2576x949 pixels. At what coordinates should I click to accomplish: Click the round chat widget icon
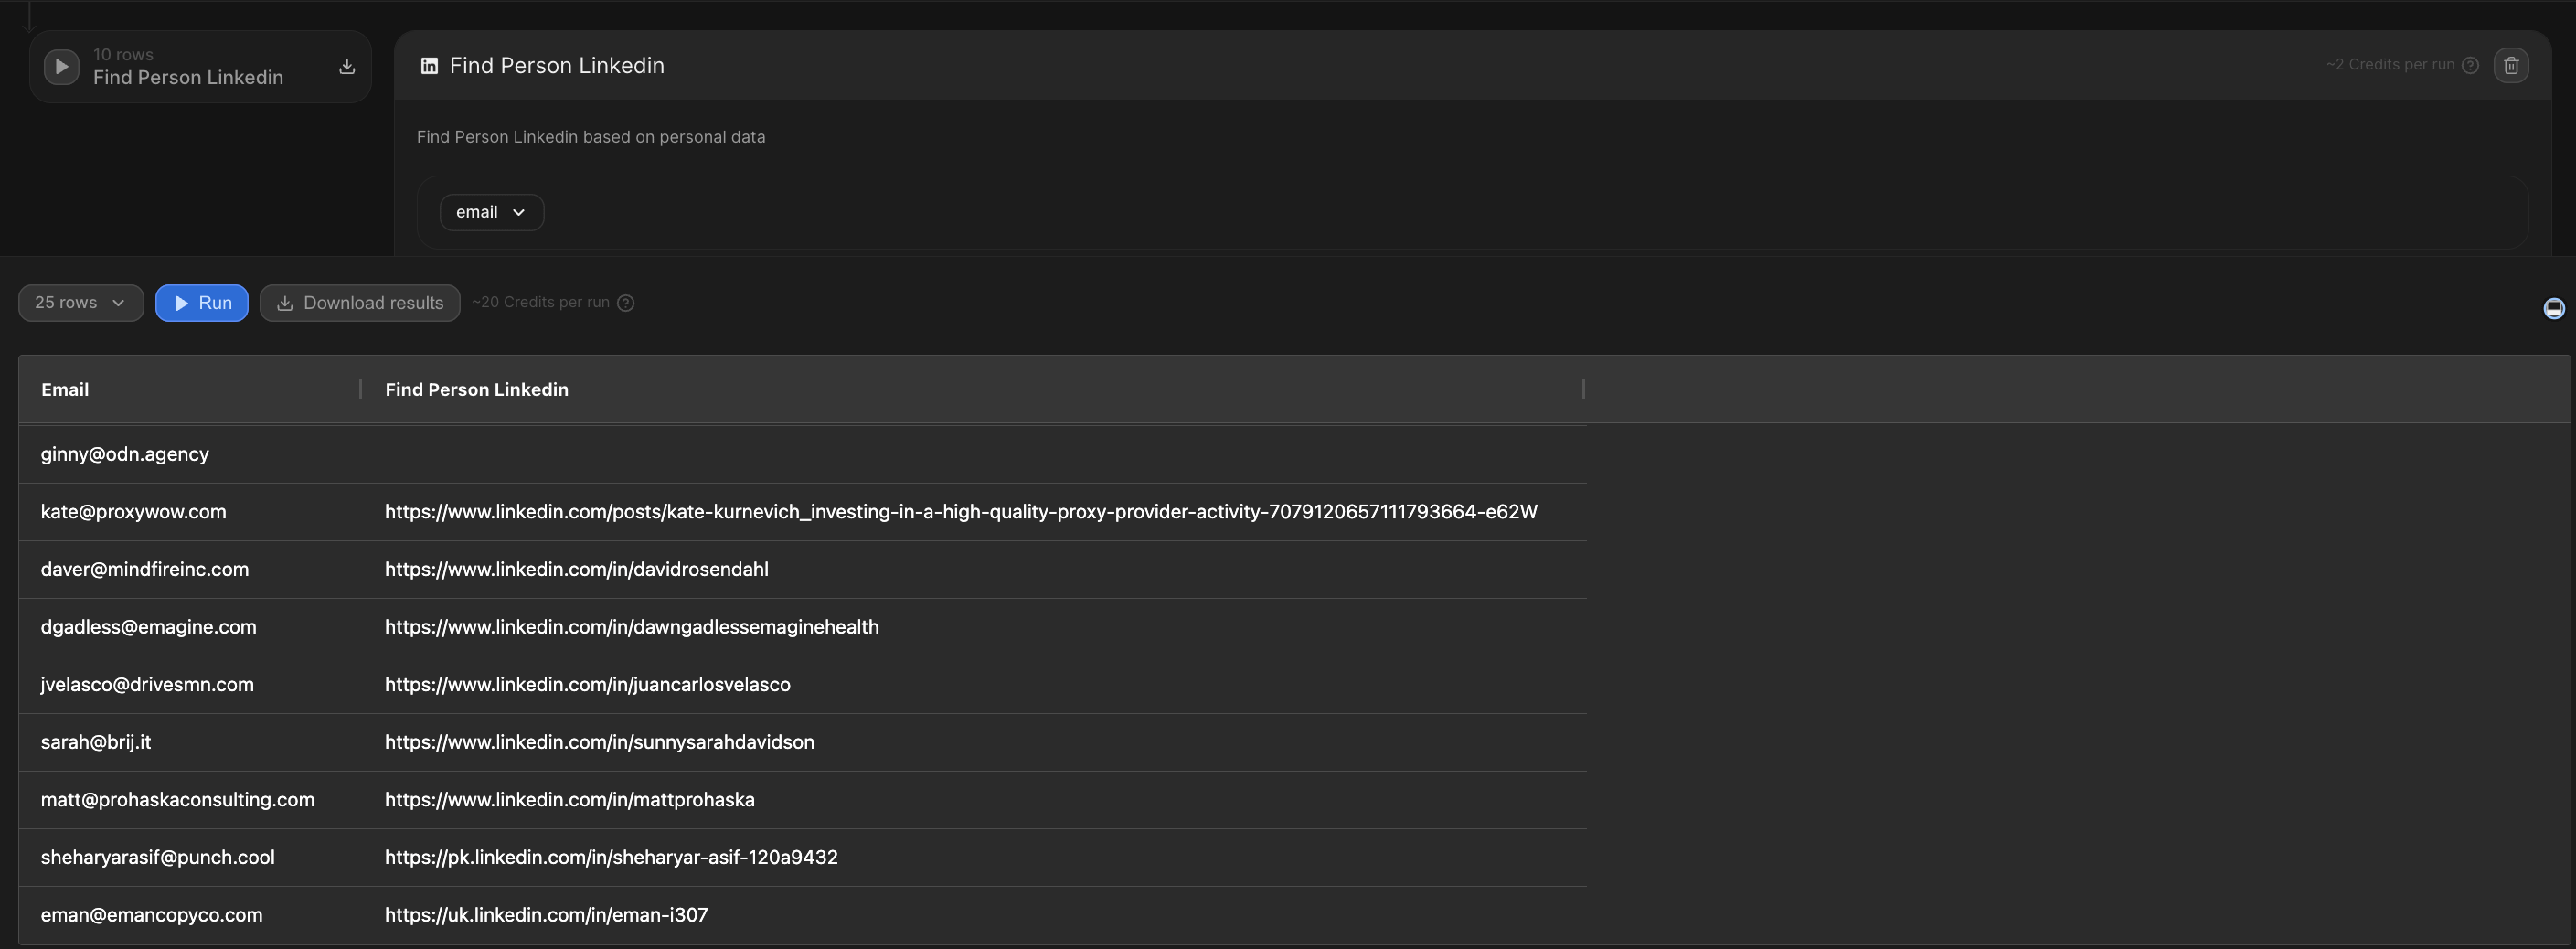(x=2554, y=308)
